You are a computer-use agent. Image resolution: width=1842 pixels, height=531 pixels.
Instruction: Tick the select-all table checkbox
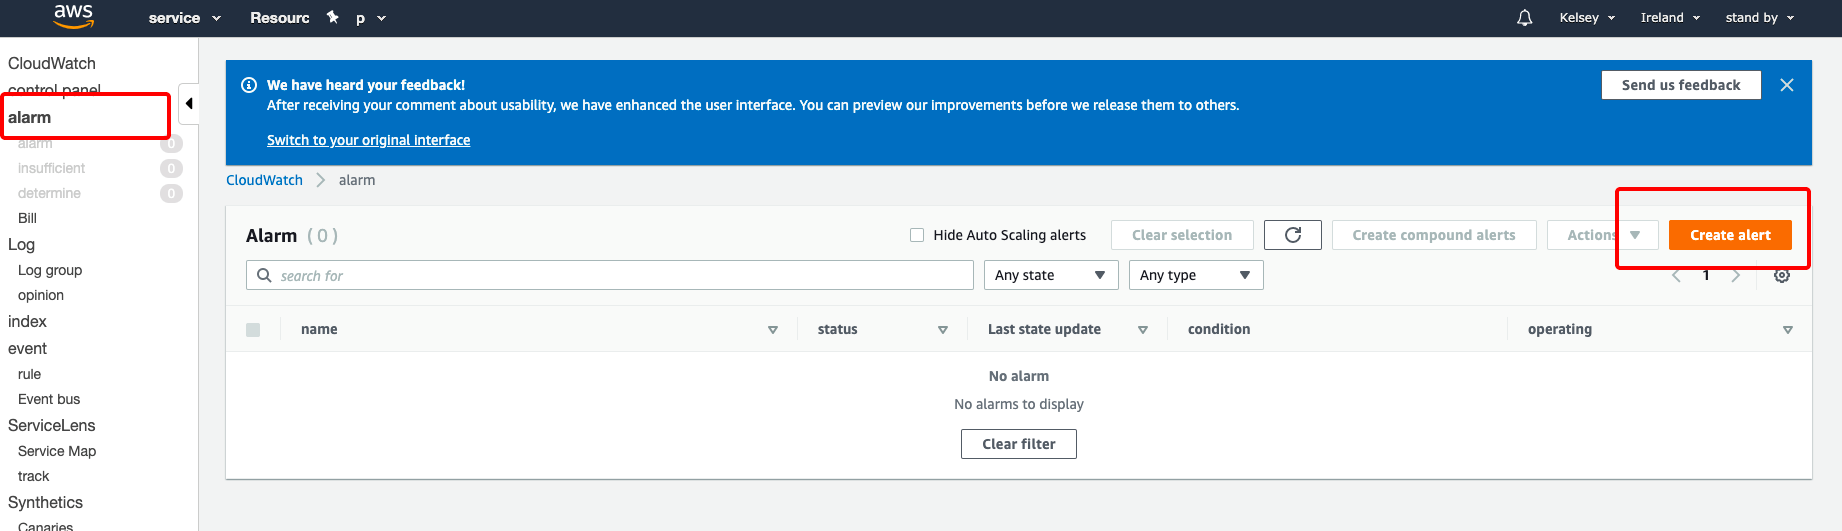[x=253, y=330]
